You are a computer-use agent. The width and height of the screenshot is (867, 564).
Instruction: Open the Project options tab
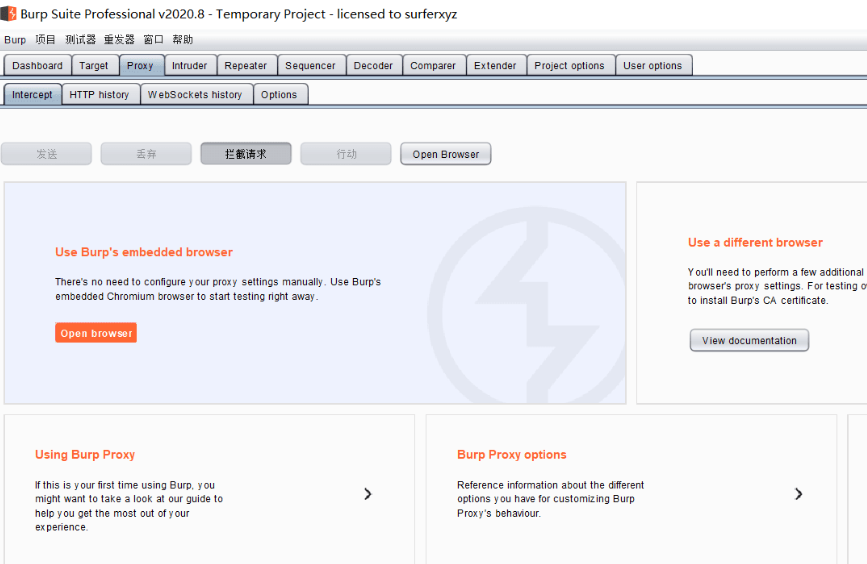[570, 65]
